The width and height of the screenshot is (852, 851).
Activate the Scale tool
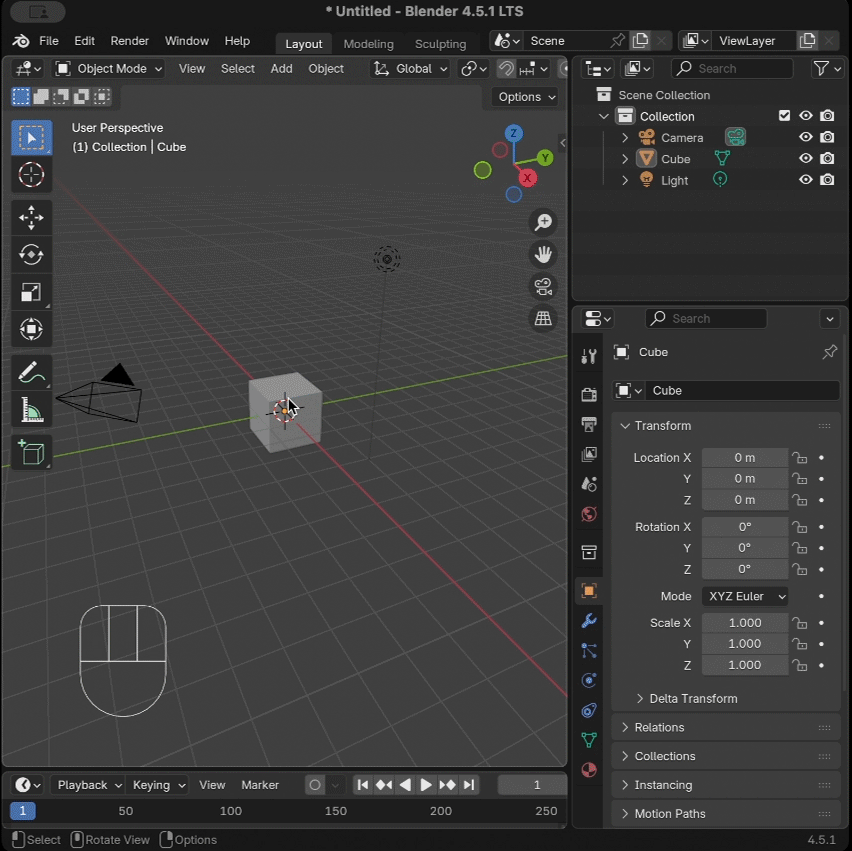[31, 292]
